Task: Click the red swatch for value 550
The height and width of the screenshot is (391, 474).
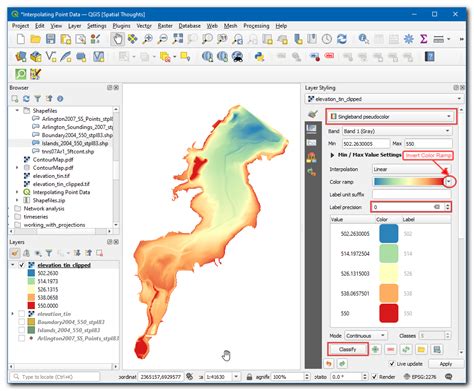Action: click(389, 313)
